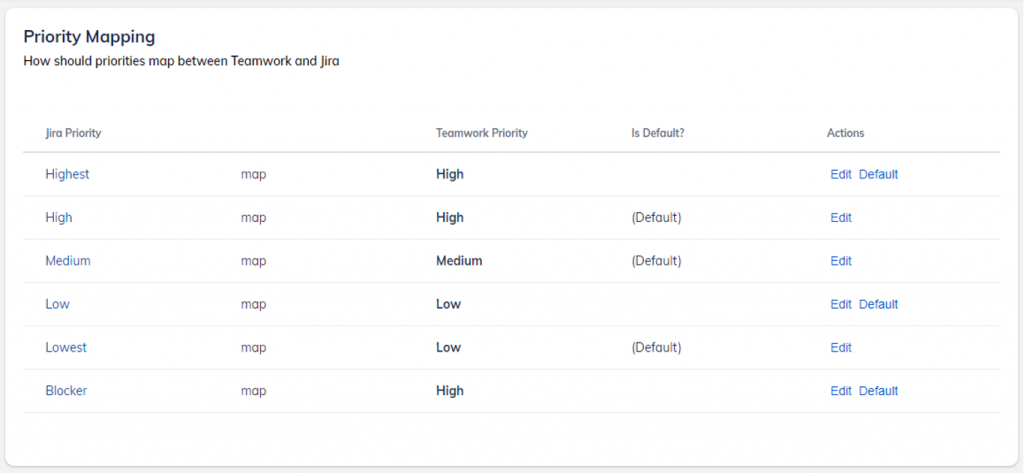Click the Jira Priority column header
The height and width of the screenshot is (473, 1024).
point(73,133)
